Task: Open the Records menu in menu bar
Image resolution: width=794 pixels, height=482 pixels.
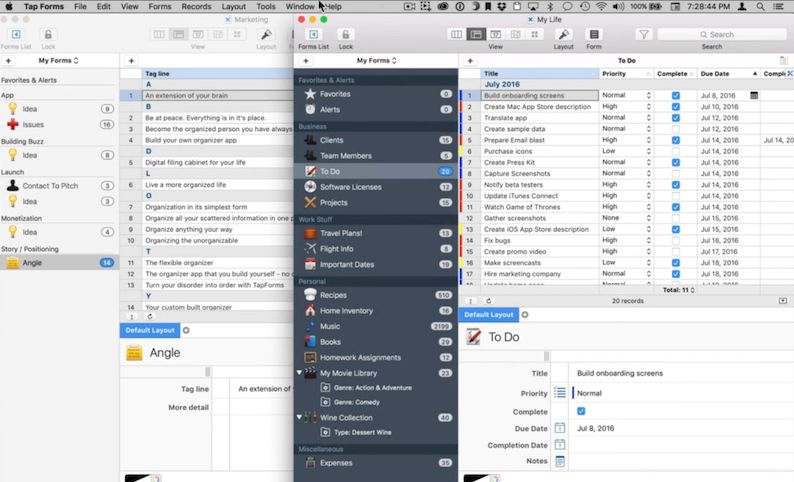Action: click(196, 6)
